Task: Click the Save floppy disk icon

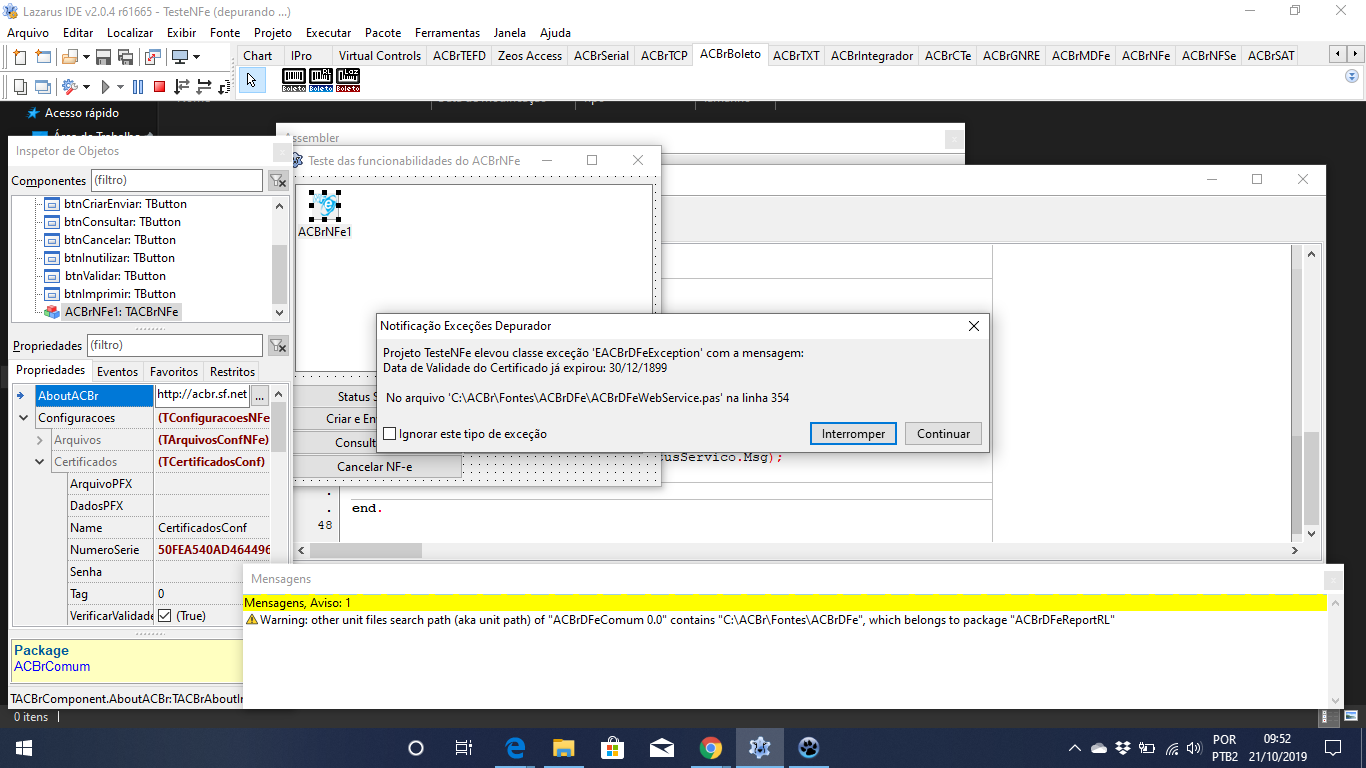Action: [103, 57]
